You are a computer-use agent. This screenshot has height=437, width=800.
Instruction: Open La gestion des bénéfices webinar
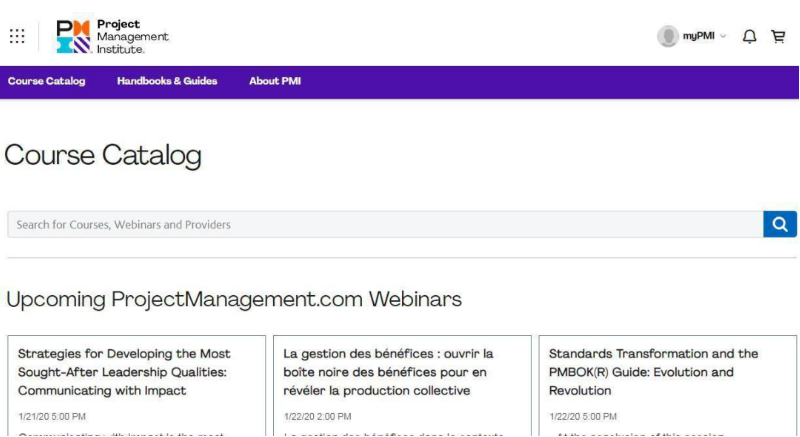pos(388,372)
